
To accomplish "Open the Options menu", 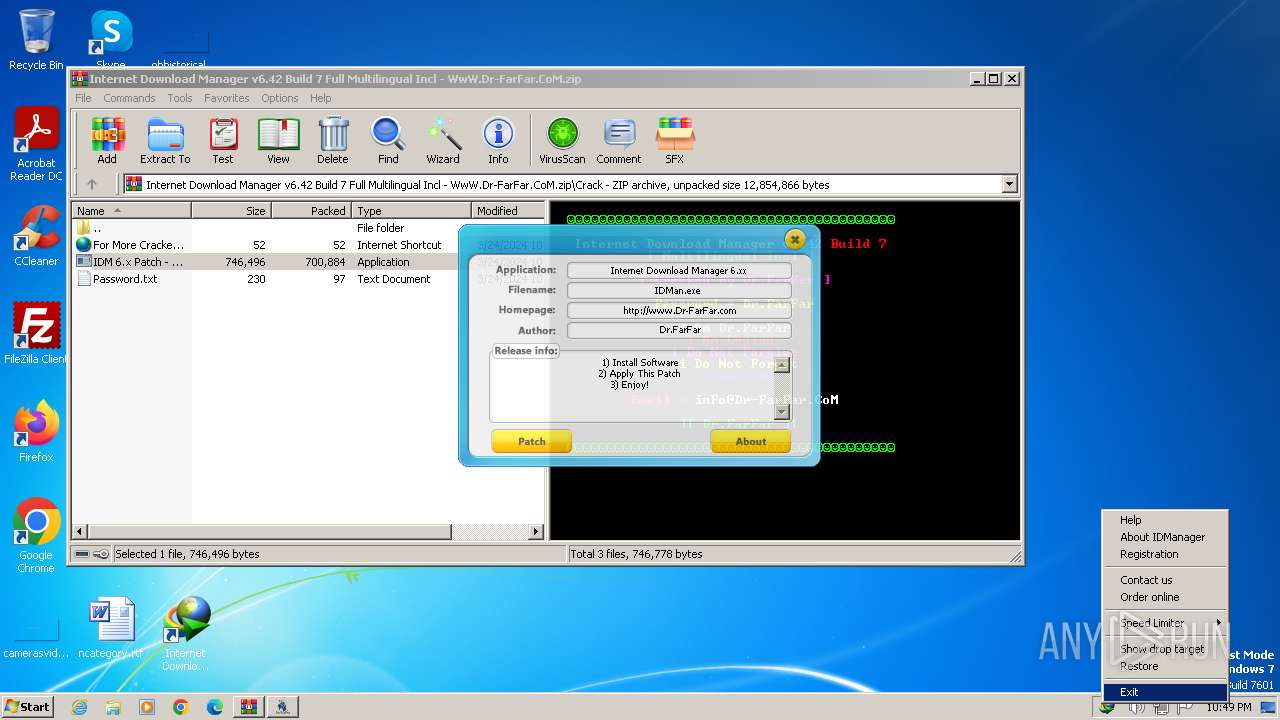I will [280, 98].
